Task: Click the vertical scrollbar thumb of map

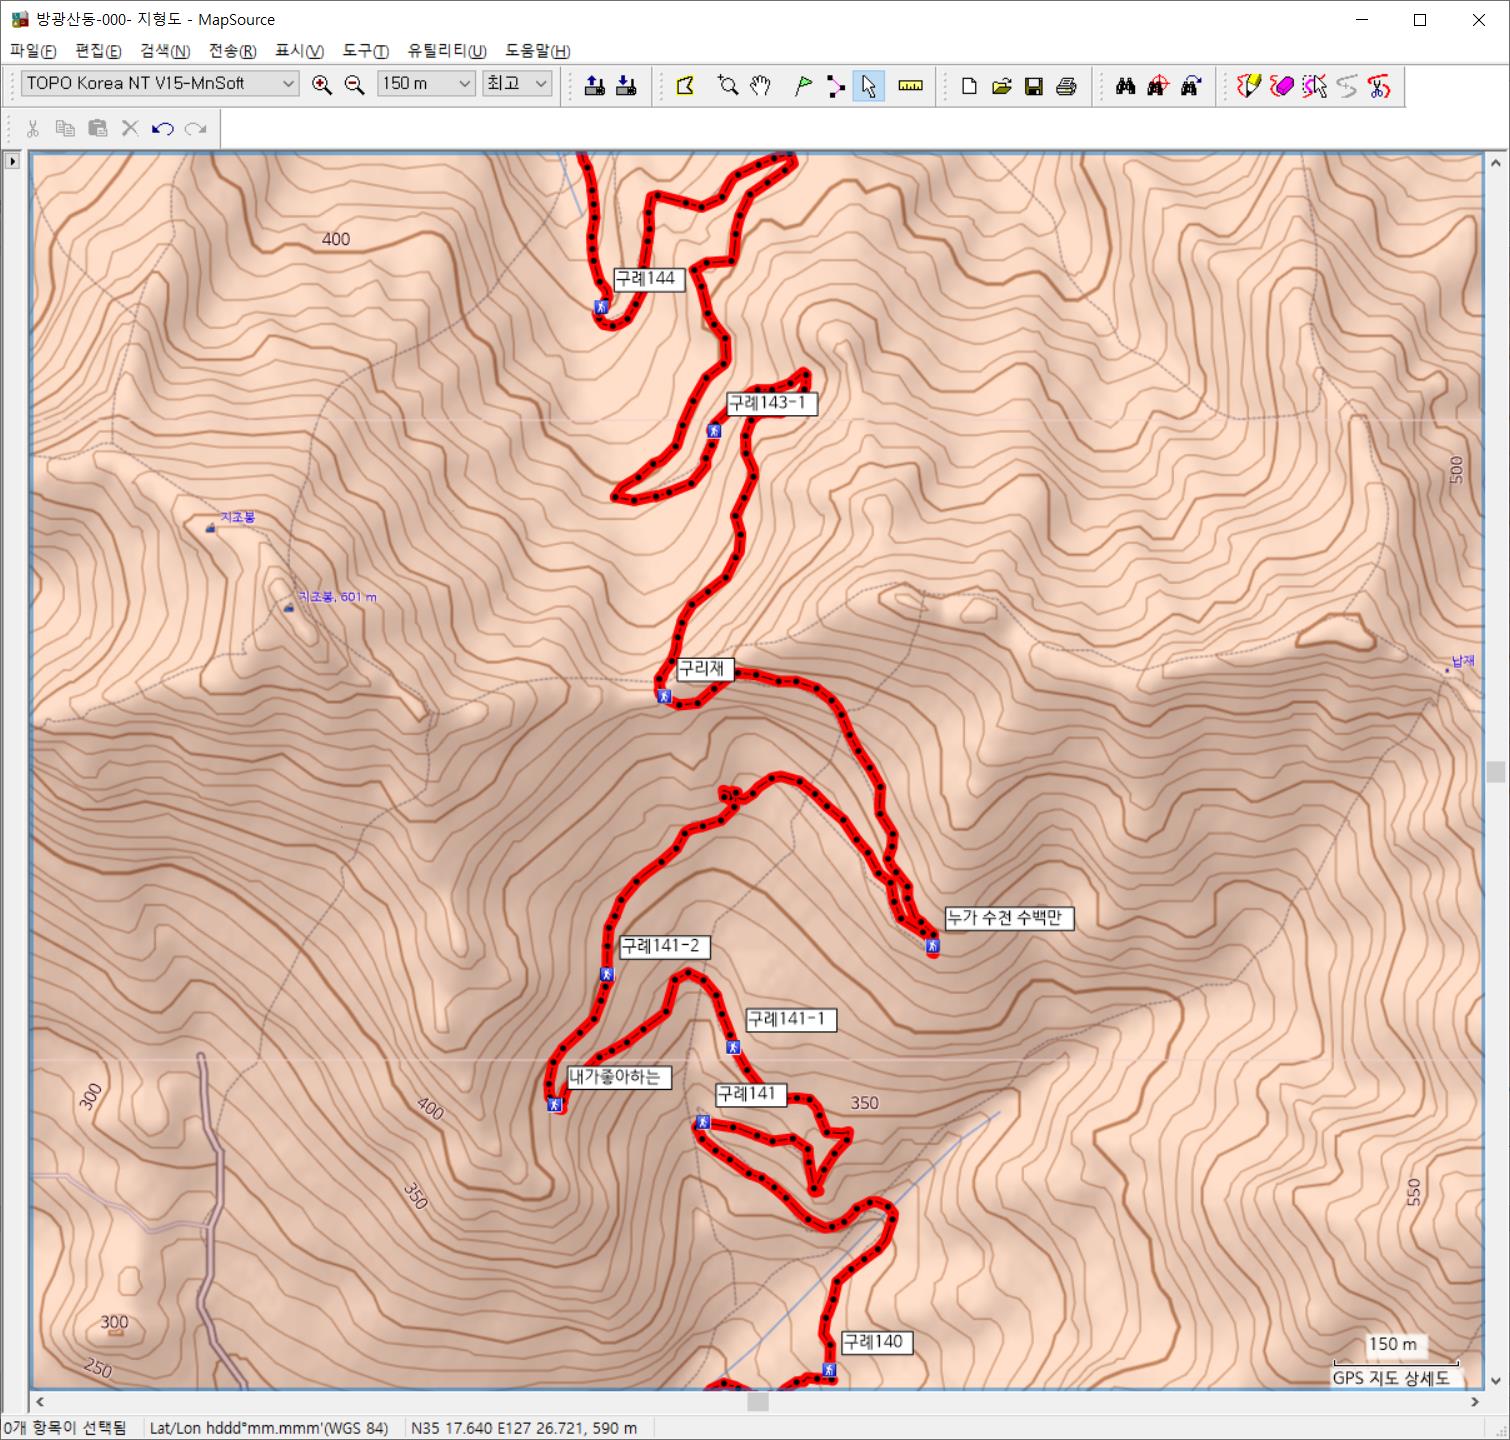Action: tap(1496, 772)
